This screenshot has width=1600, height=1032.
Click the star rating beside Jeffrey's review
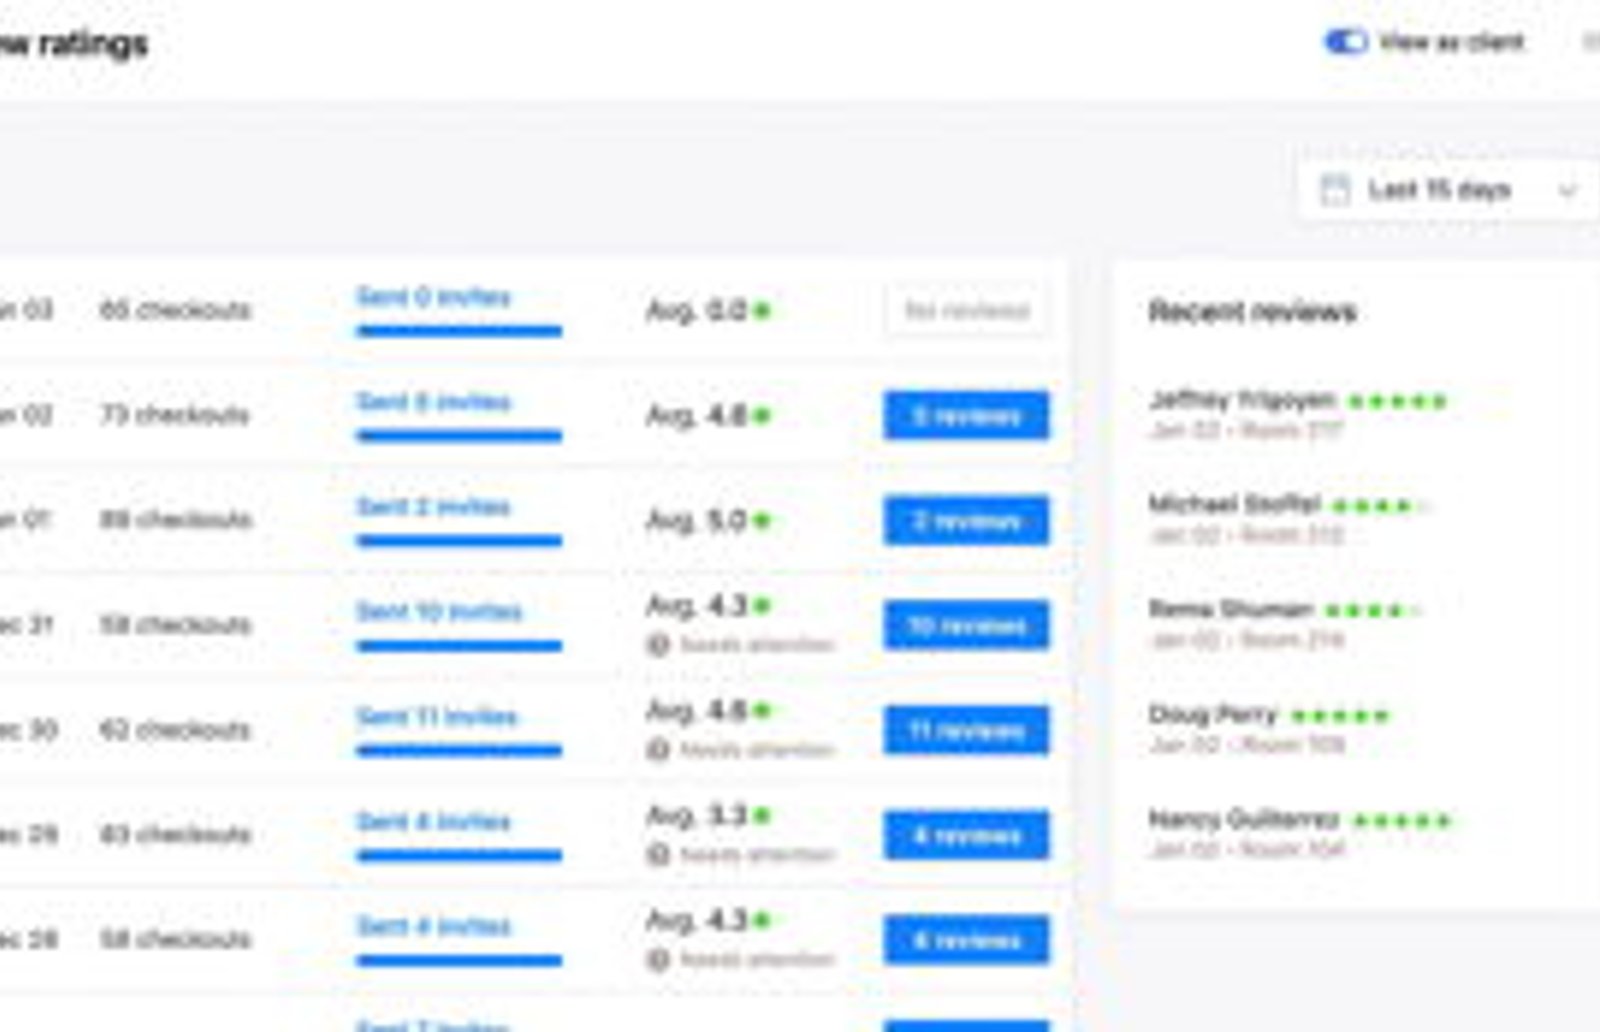point(1398,402)
